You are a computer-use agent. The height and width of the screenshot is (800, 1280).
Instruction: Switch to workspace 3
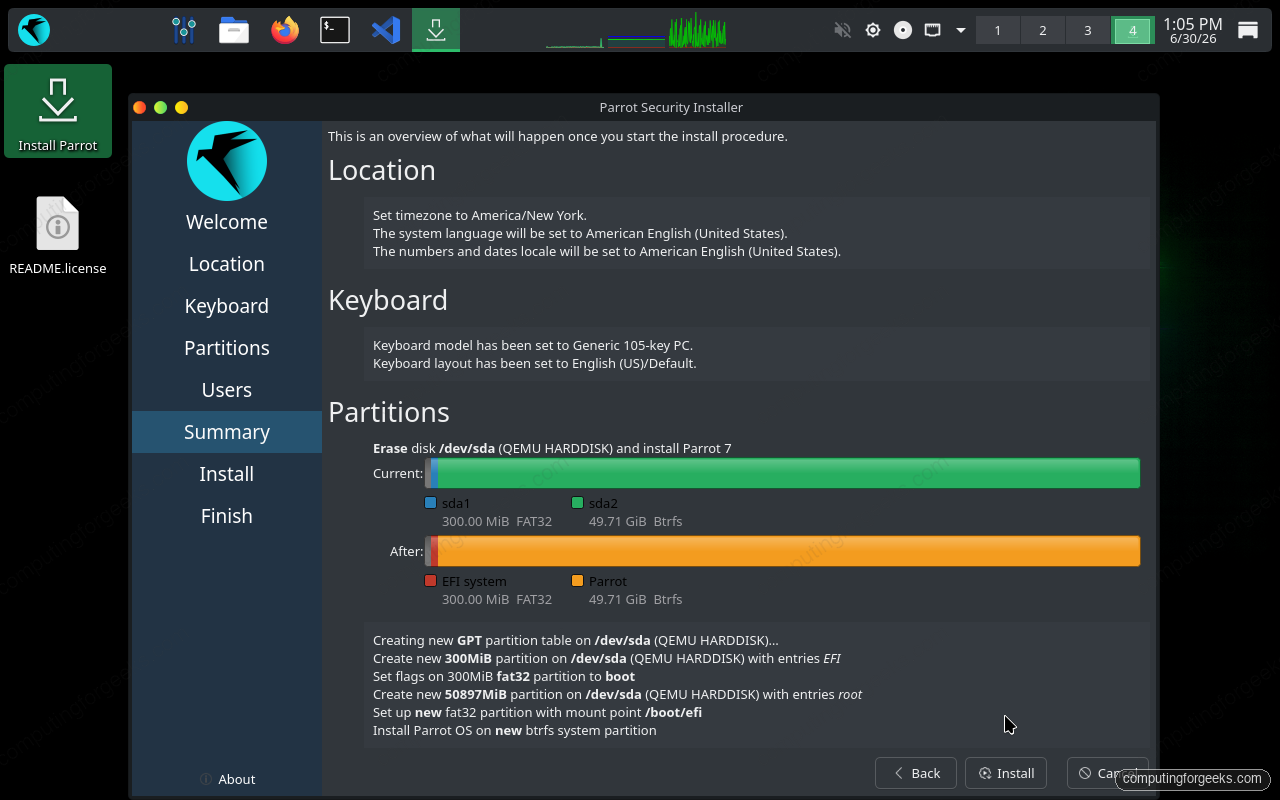click(x=1088, y=31)
